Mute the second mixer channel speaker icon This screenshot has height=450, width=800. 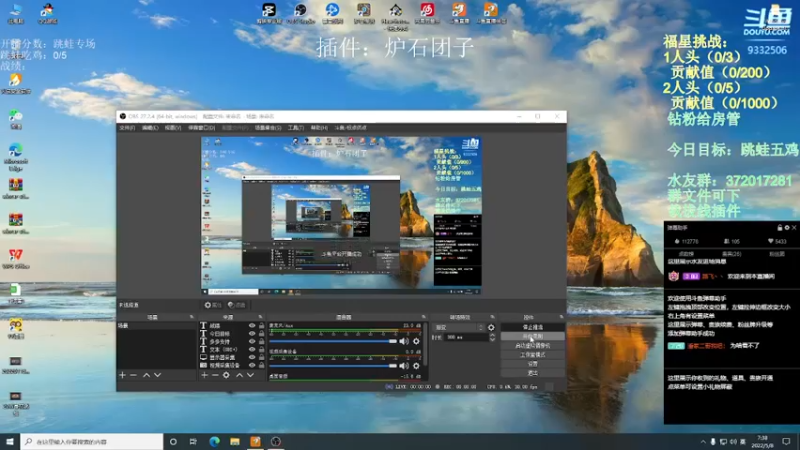coord(404,366)
